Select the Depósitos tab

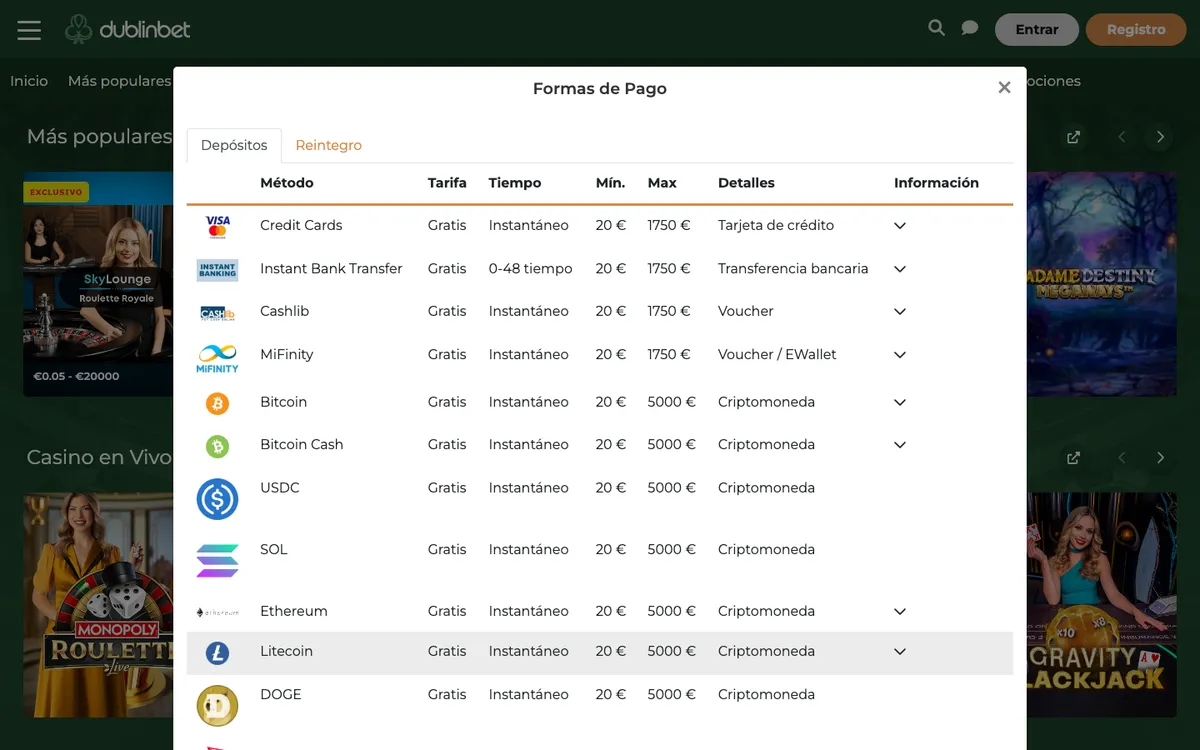coord(234,146)
